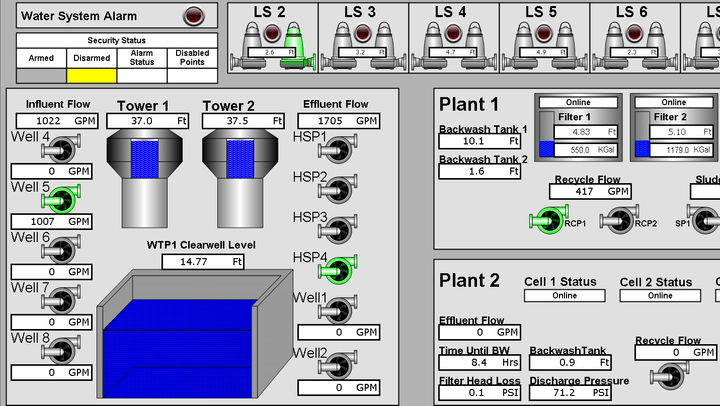Select the Tower 2 level 37.5 Ft field
Screen dimensions: 720x406
[x=243, y=121]
